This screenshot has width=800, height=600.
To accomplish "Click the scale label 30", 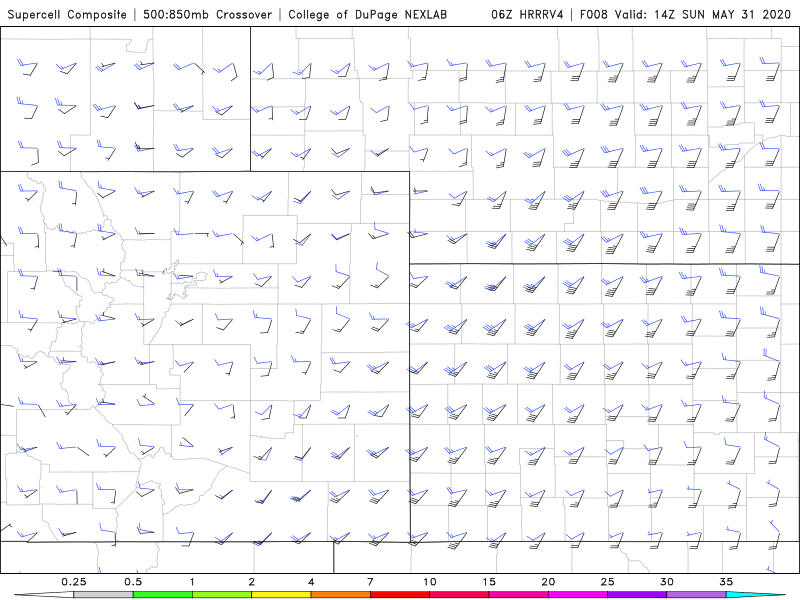I will coord(667,582).
